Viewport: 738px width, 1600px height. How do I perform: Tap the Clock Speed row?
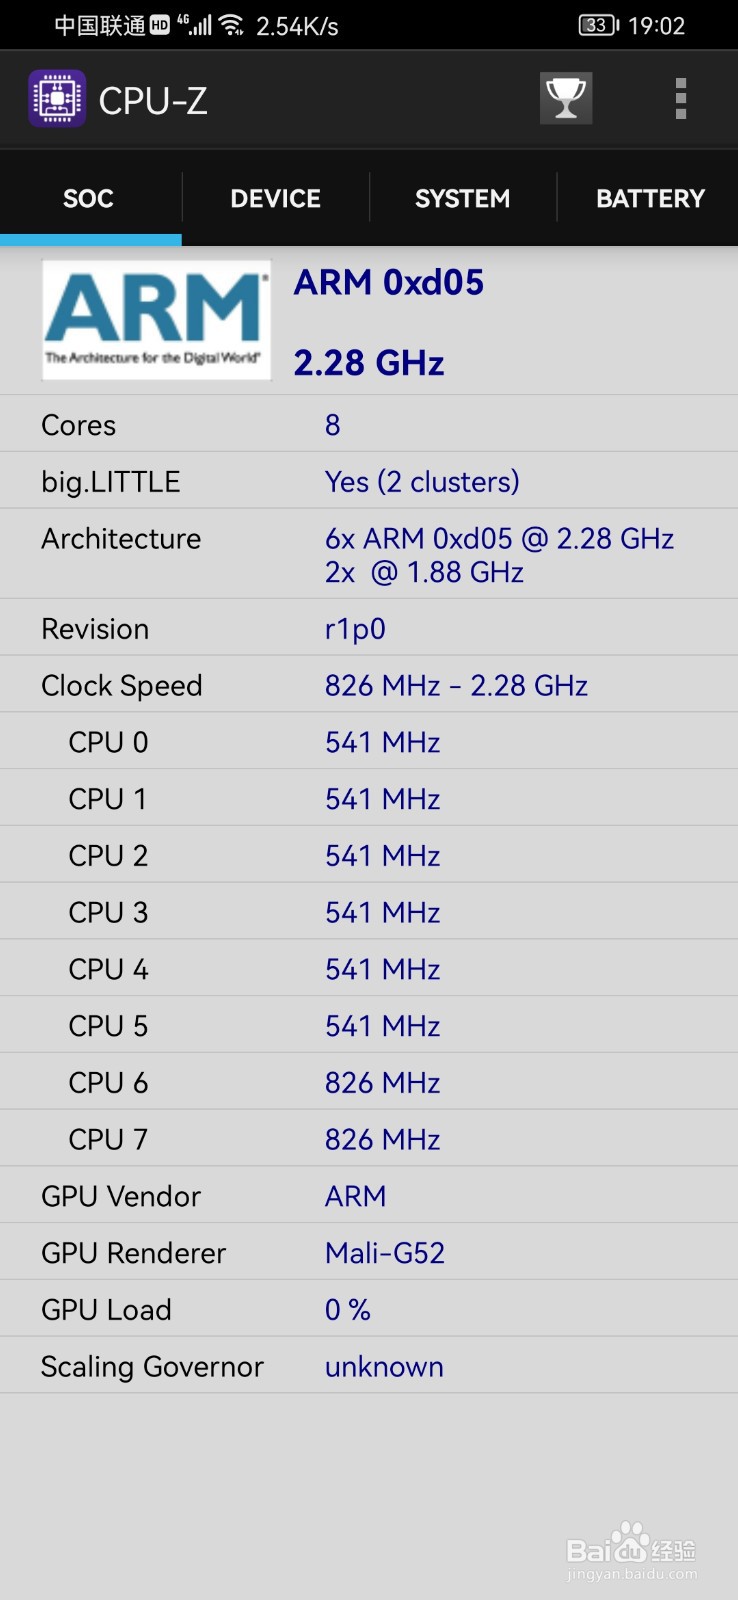point(369,686)
